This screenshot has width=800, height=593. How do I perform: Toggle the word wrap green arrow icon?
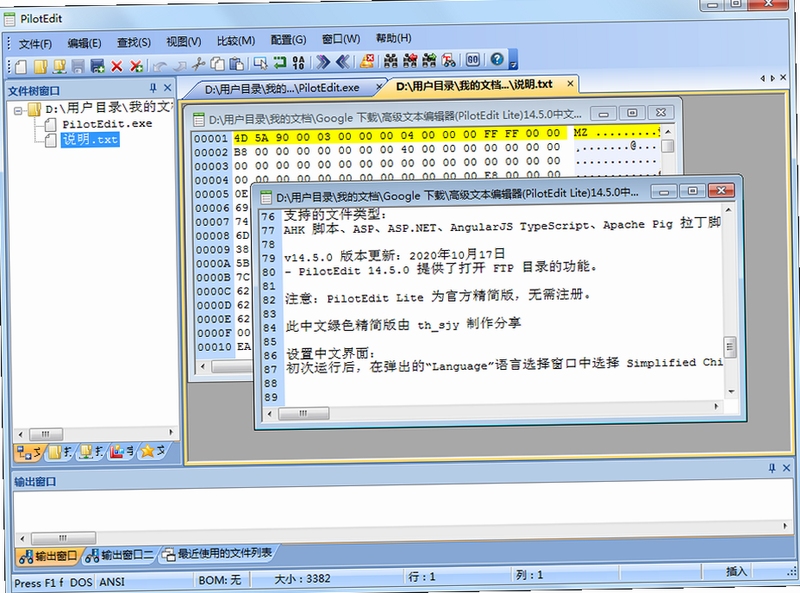tap(280, 63)
